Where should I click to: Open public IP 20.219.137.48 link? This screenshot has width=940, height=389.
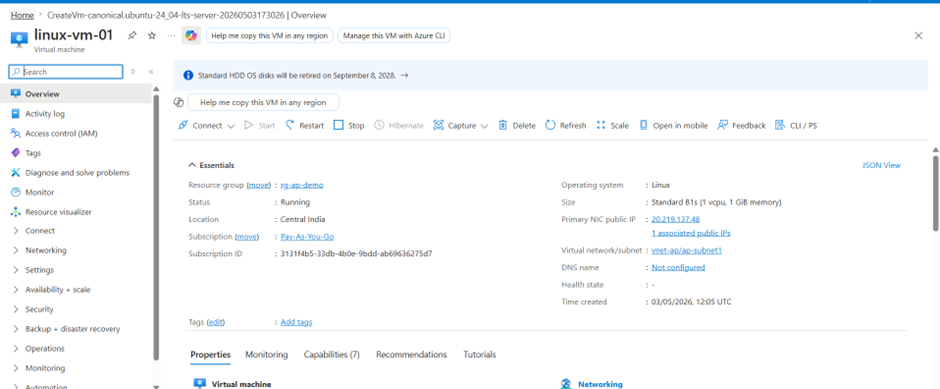(x=676, y=219)
